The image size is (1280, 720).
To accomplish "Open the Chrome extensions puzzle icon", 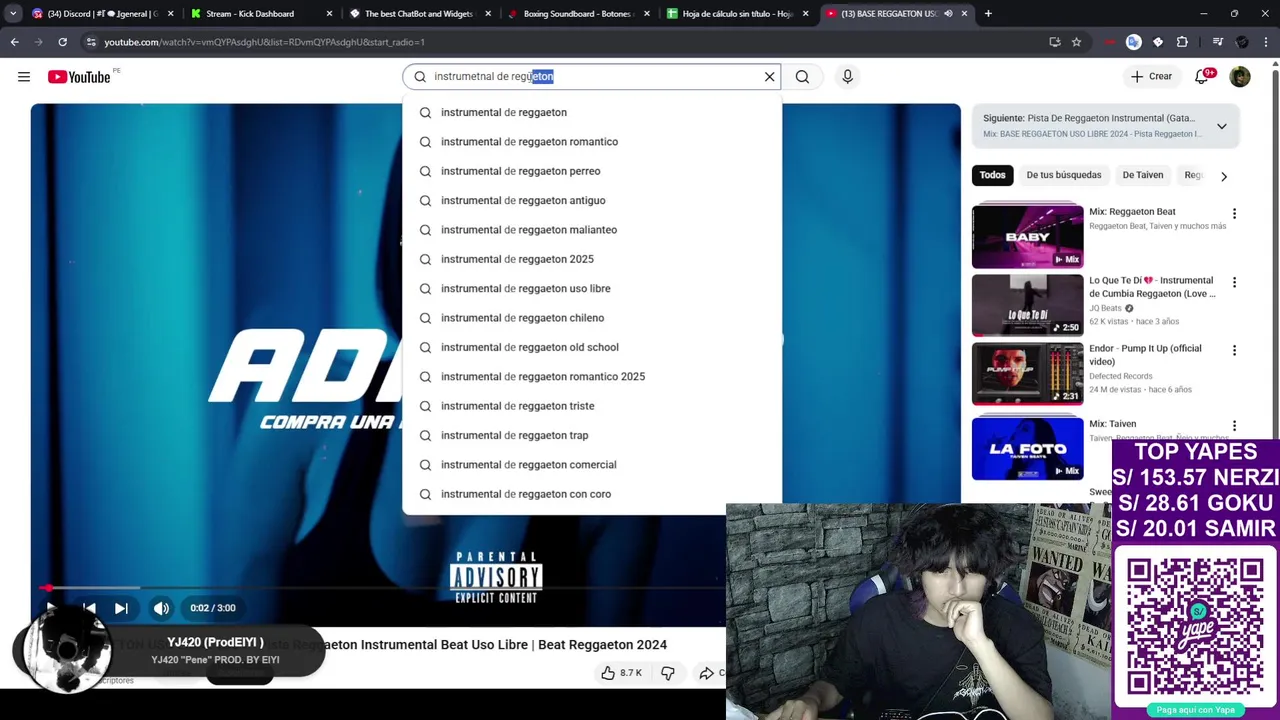I will click(x=1182, y=42).
